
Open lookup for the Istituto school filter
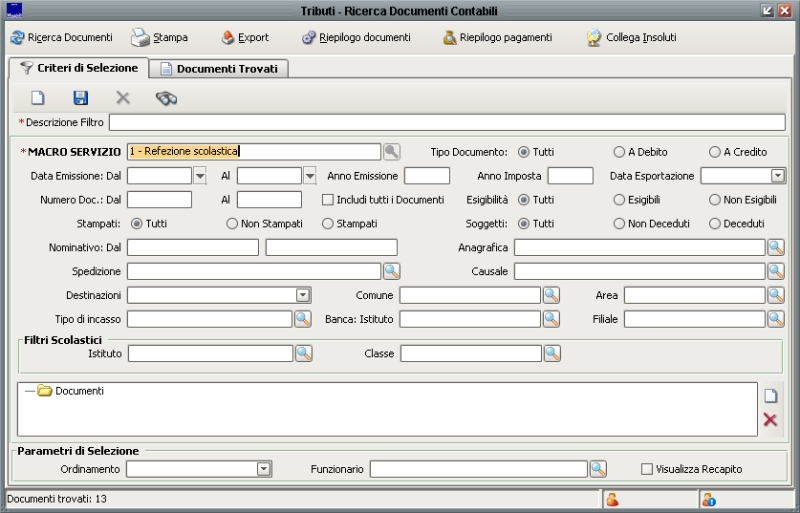tap(303, 353)
